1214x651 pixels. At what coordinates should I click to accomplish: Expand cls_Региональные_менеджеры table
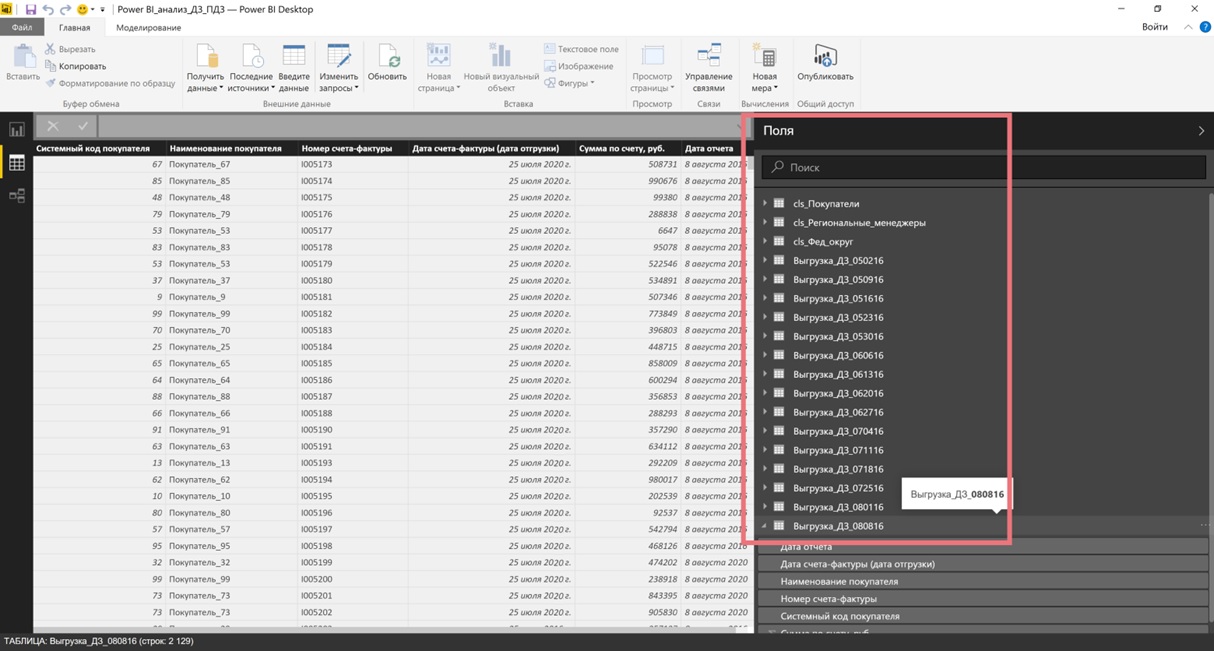pos(765,222)
